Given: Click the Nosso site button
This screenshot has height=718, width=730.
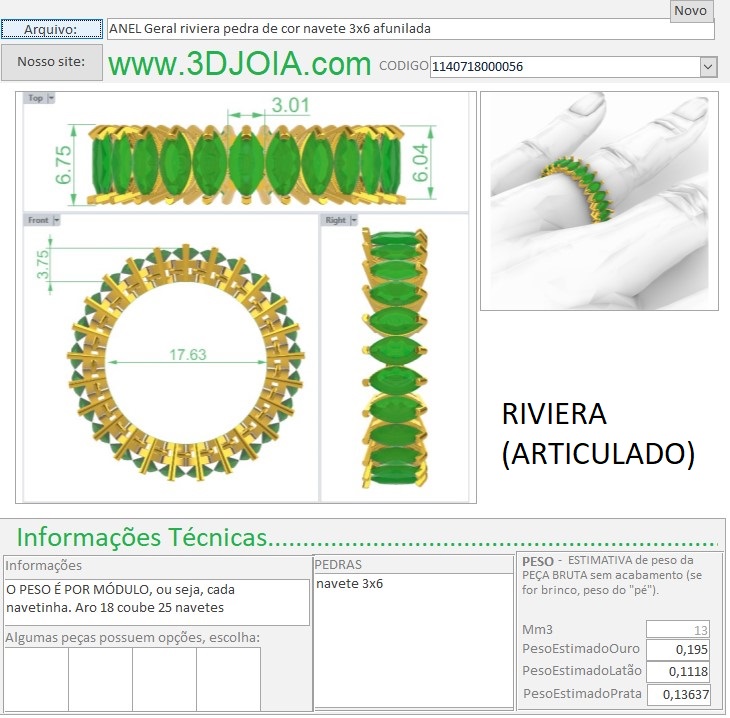Looking at the screenshot, I should pyautogui.click(x=52, y=62).
